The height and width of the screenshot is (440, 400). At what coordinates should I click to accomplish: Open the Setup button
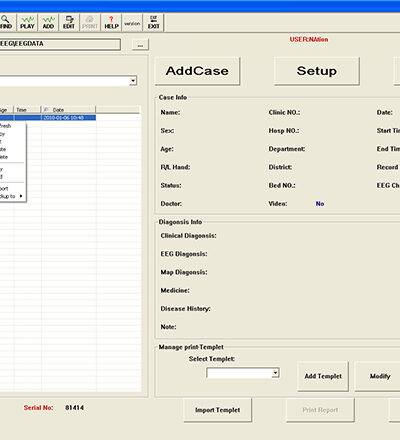pos(317,71)
